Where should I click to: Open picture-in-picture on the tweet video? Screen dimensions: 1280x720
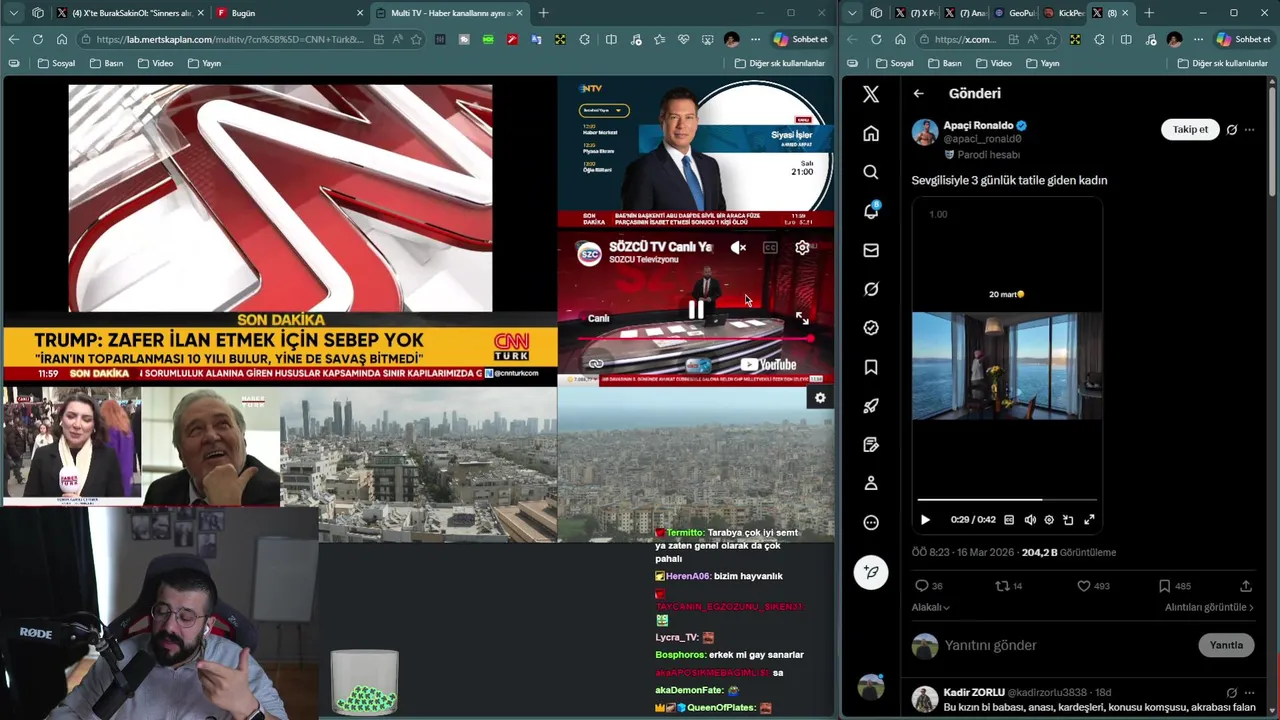pos(1068,520)
